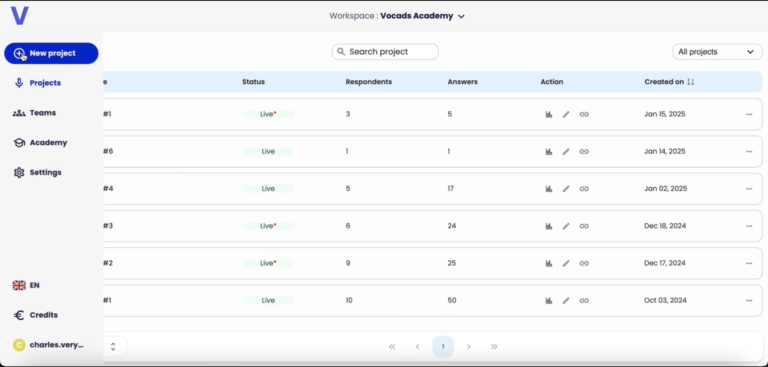This screenshot has height=367, width=768.
Task: Click the Action column header
Action: [x=552, y=82]
